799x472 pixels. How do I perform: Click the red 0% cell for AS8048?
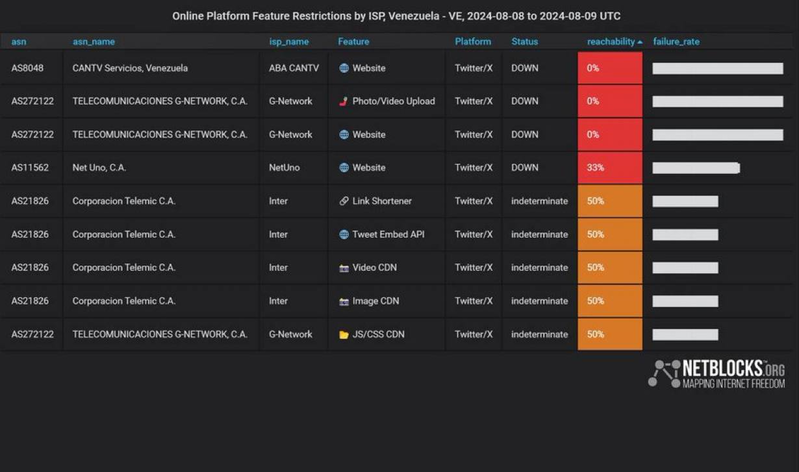[609, 68]
